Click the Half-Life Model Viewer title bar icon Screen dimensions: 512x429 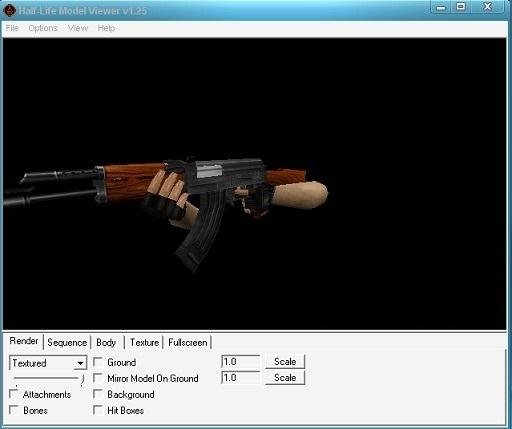(x=9, y=11)
